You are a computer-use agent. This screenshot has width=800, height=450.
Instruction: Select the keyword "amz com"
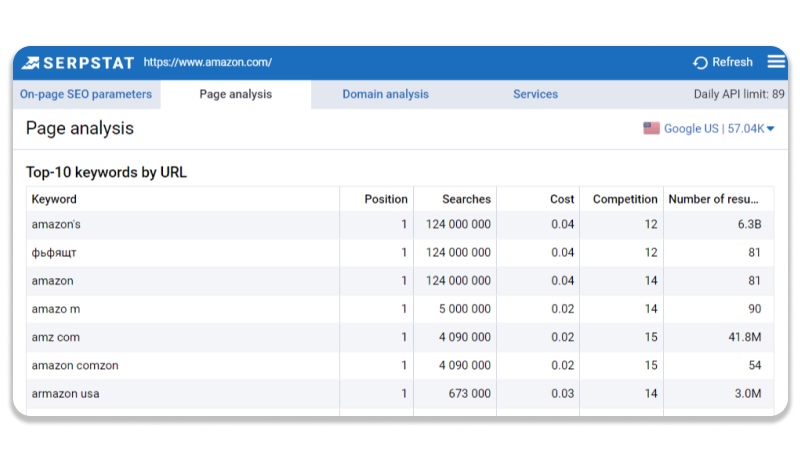(56, 337)
